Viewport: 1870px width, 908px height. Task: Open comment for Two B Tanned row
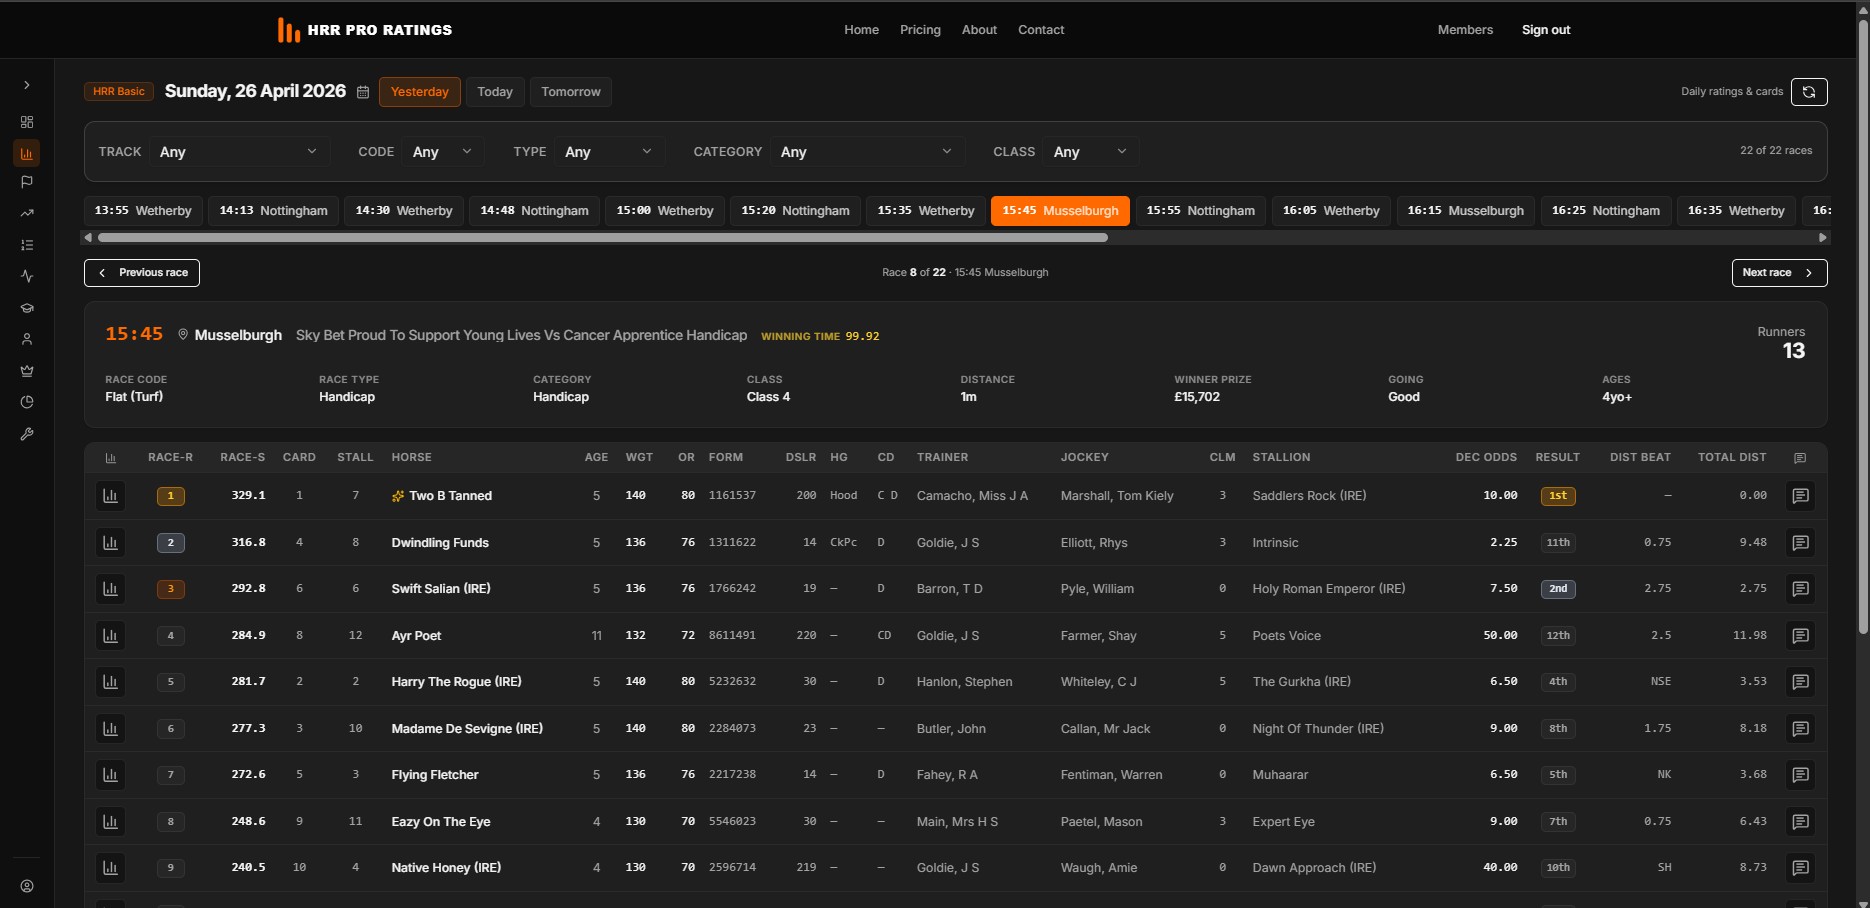coord(1800,496)
